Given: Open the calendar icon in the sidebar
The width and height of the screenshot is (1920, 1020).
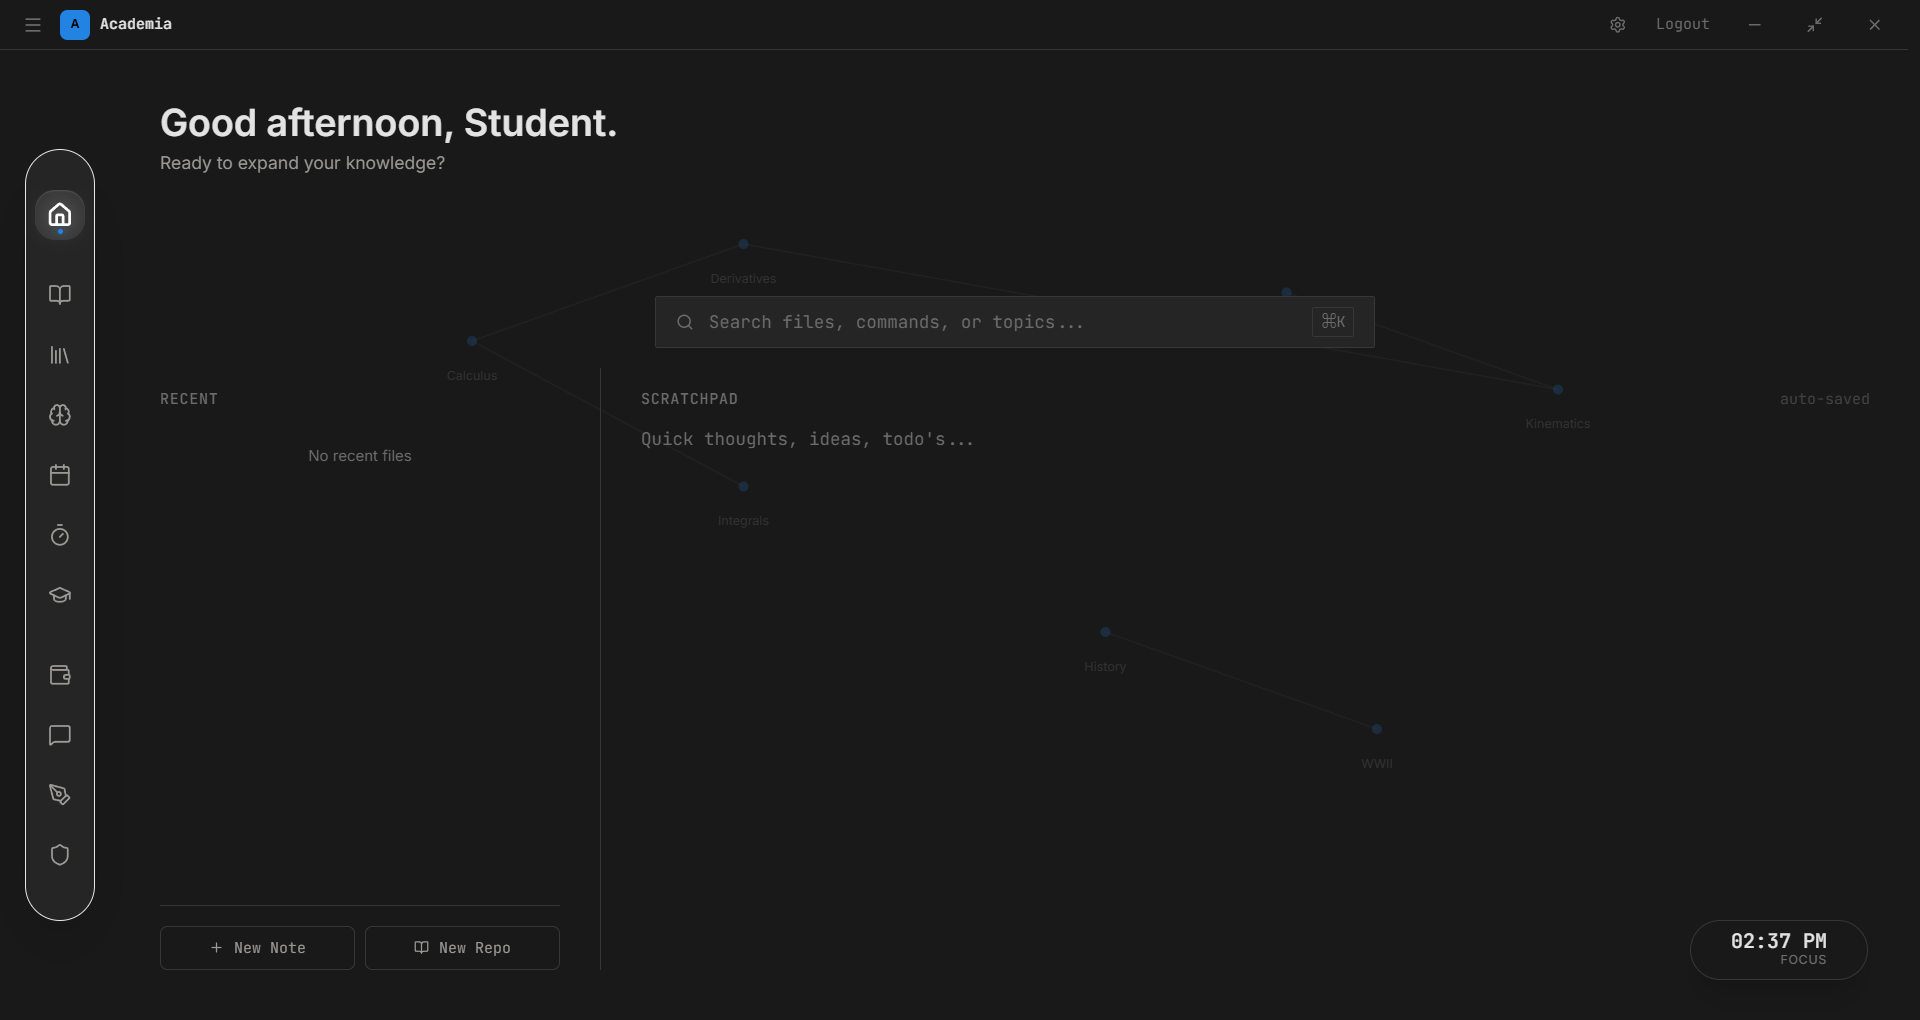Looking at the screenshot, I should click(x=59, y=475).
